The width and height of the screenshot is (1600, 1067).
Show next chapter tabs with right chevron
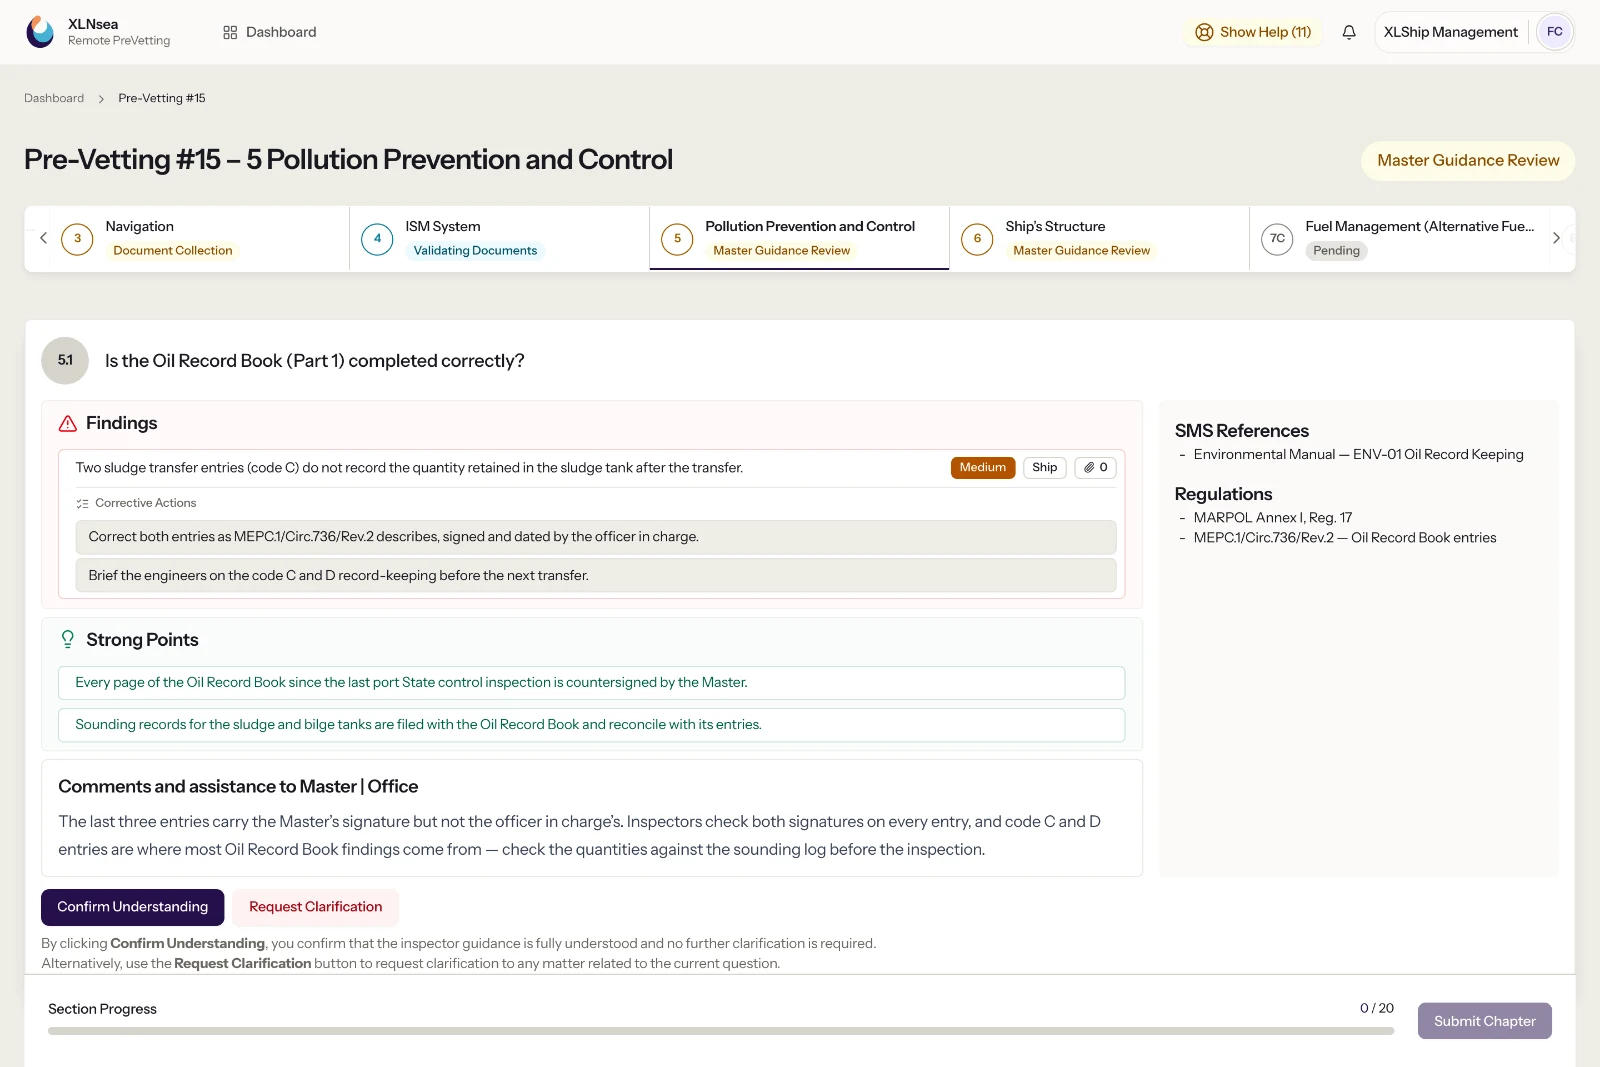pyautogui.click(x=1556, y=238)
